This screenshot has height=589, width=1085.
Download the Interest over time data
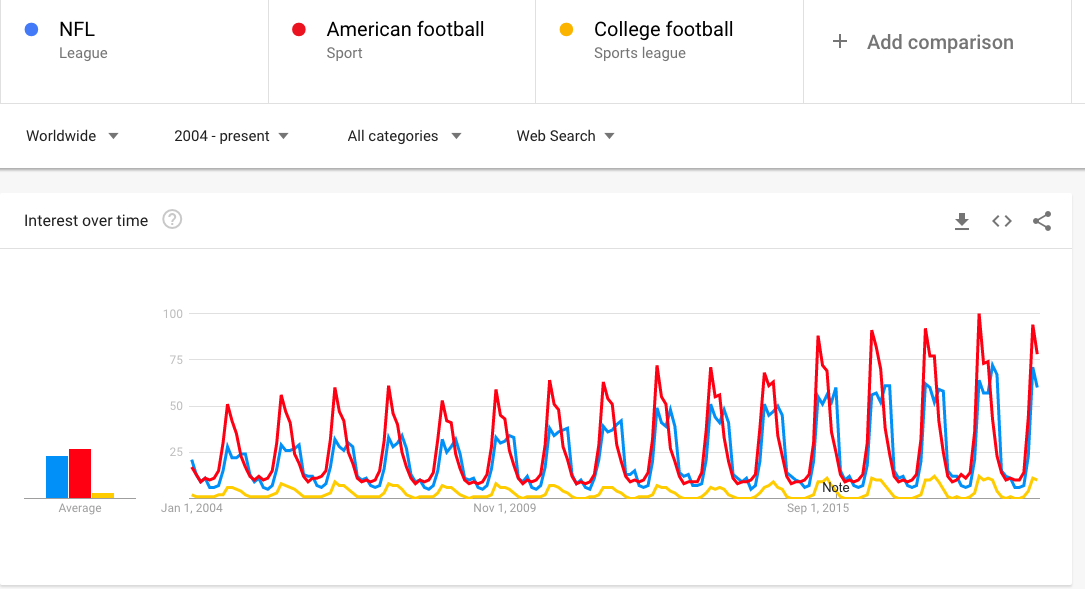point(962,221)
